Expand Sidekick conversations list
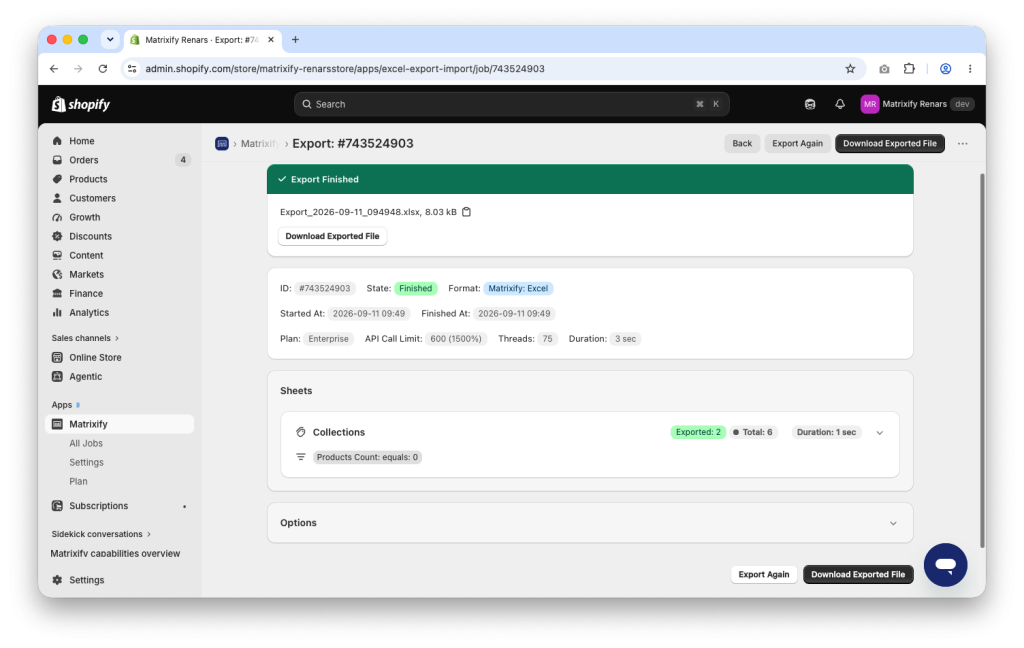Viewport: 1024px width, 648px height. [101, 534]
